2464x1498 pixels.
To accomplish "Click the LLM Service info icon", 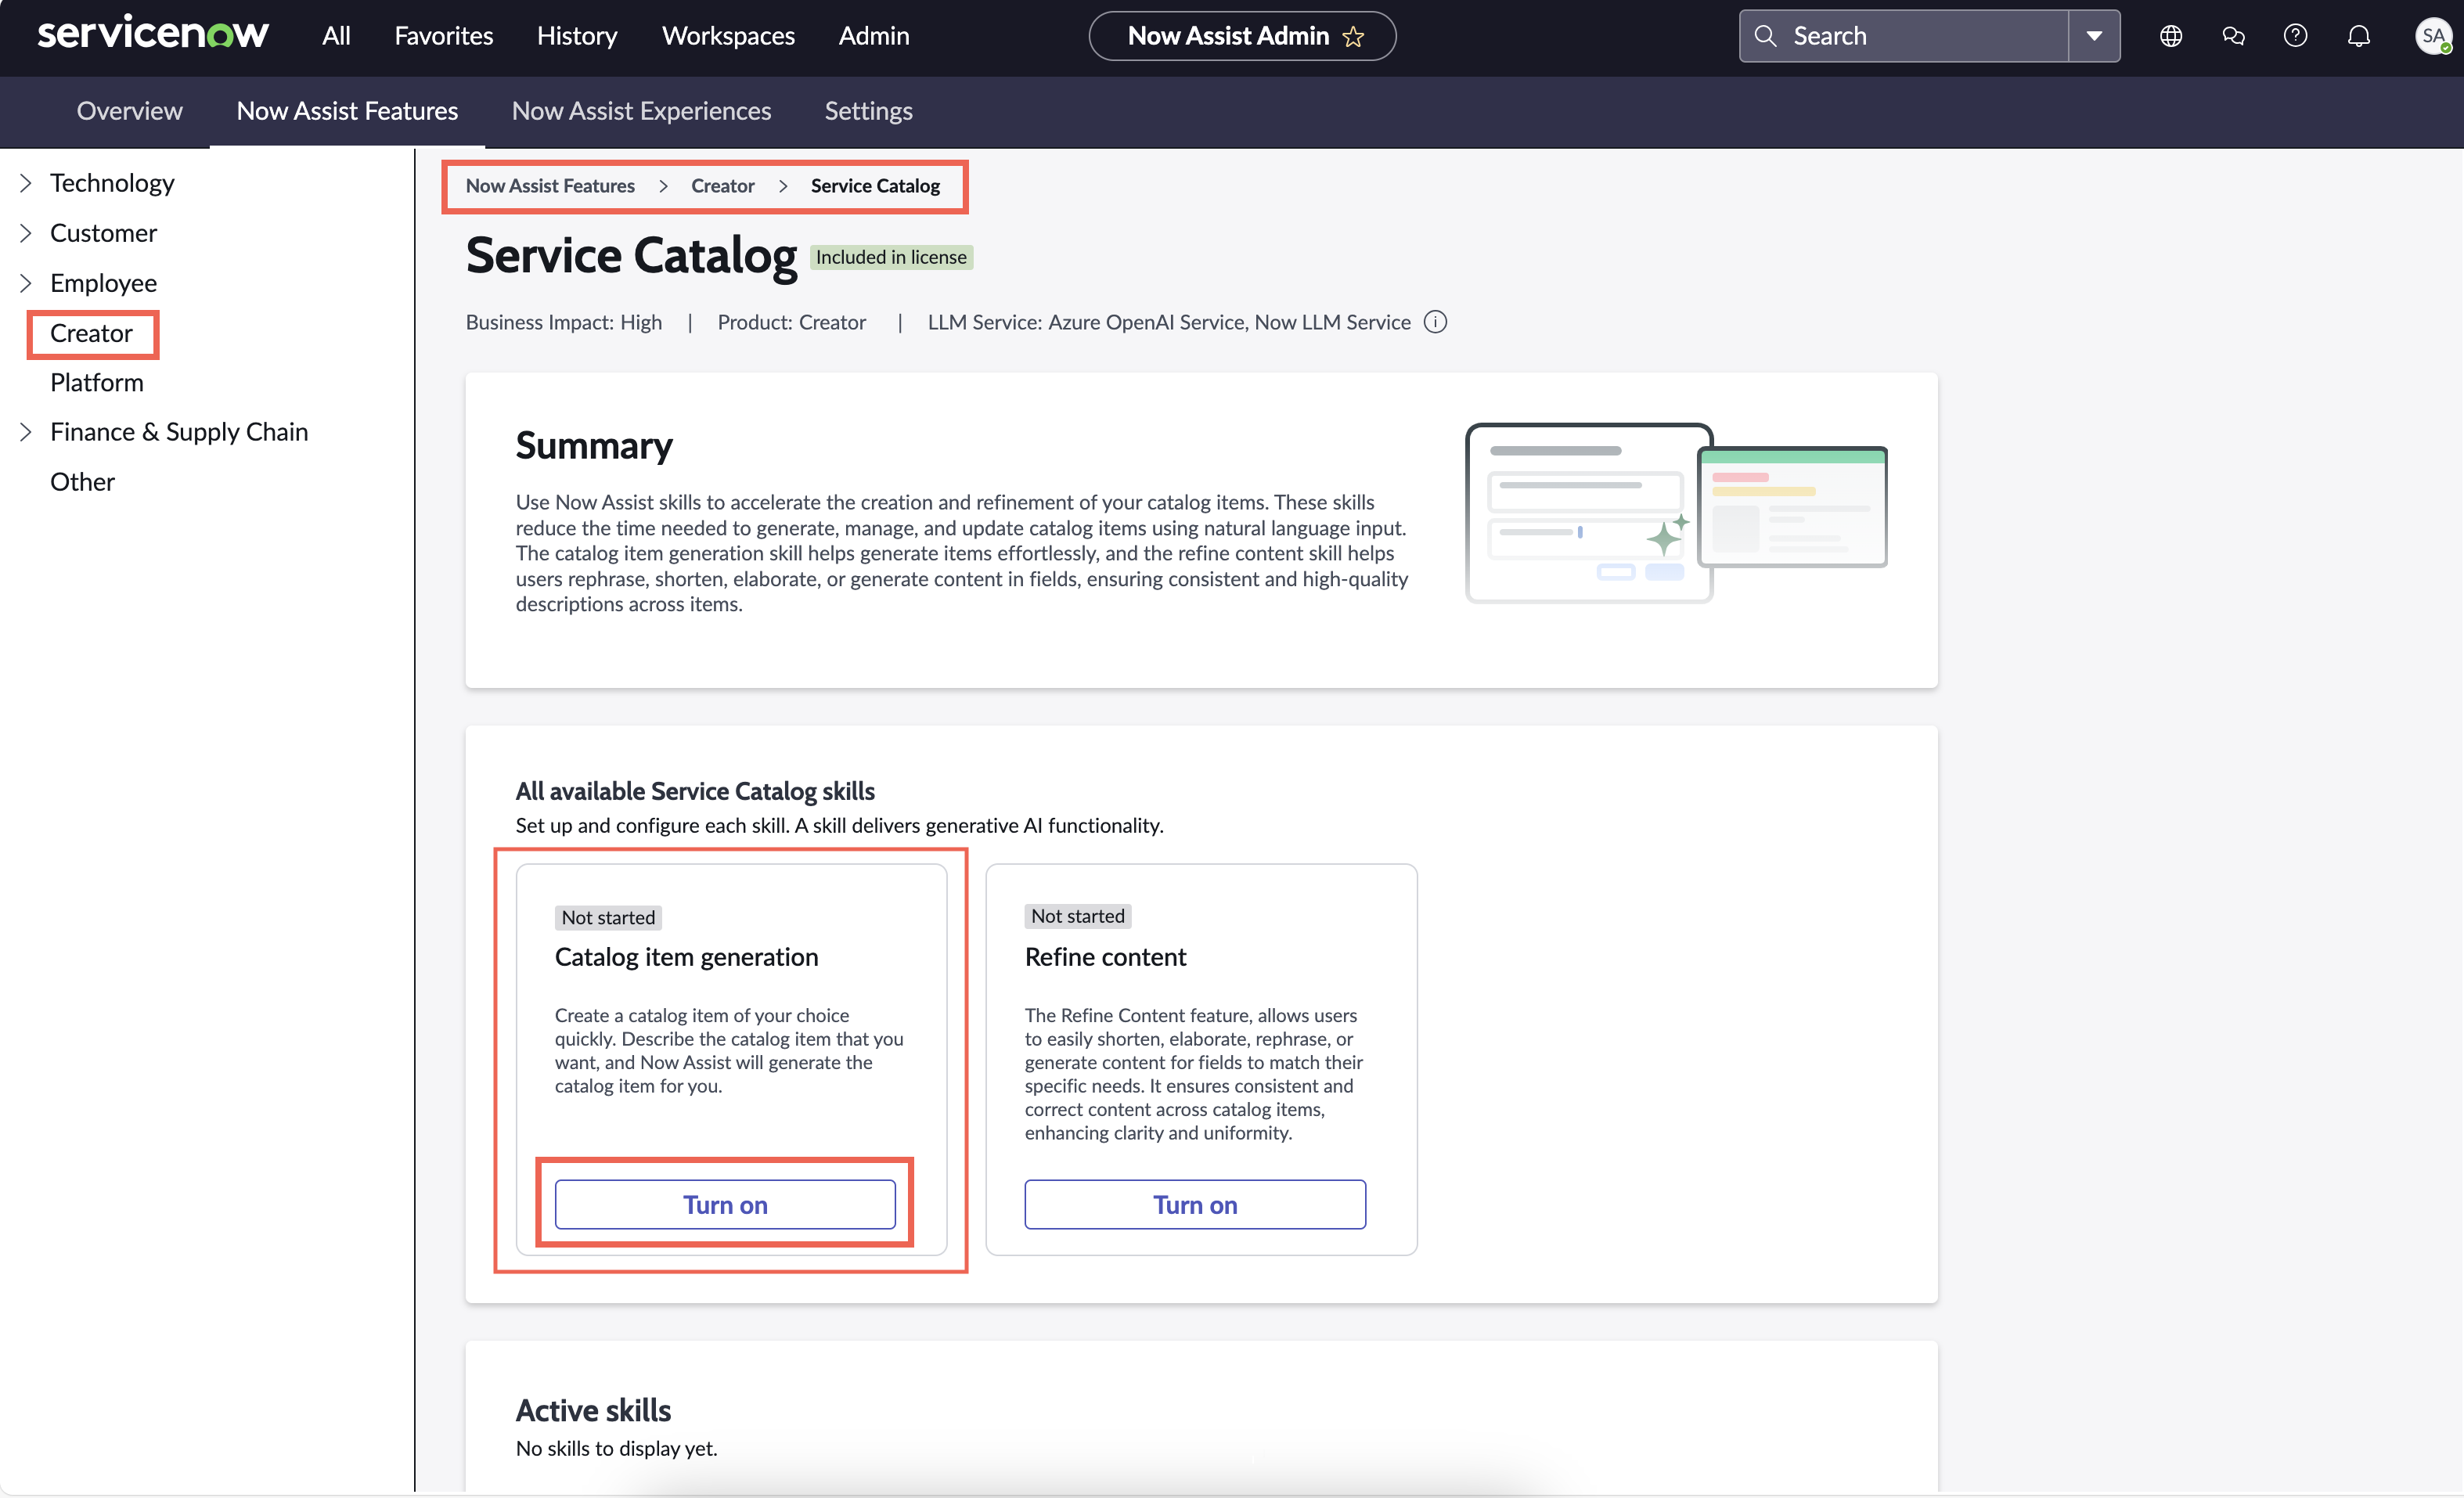I will [1435, 322].
